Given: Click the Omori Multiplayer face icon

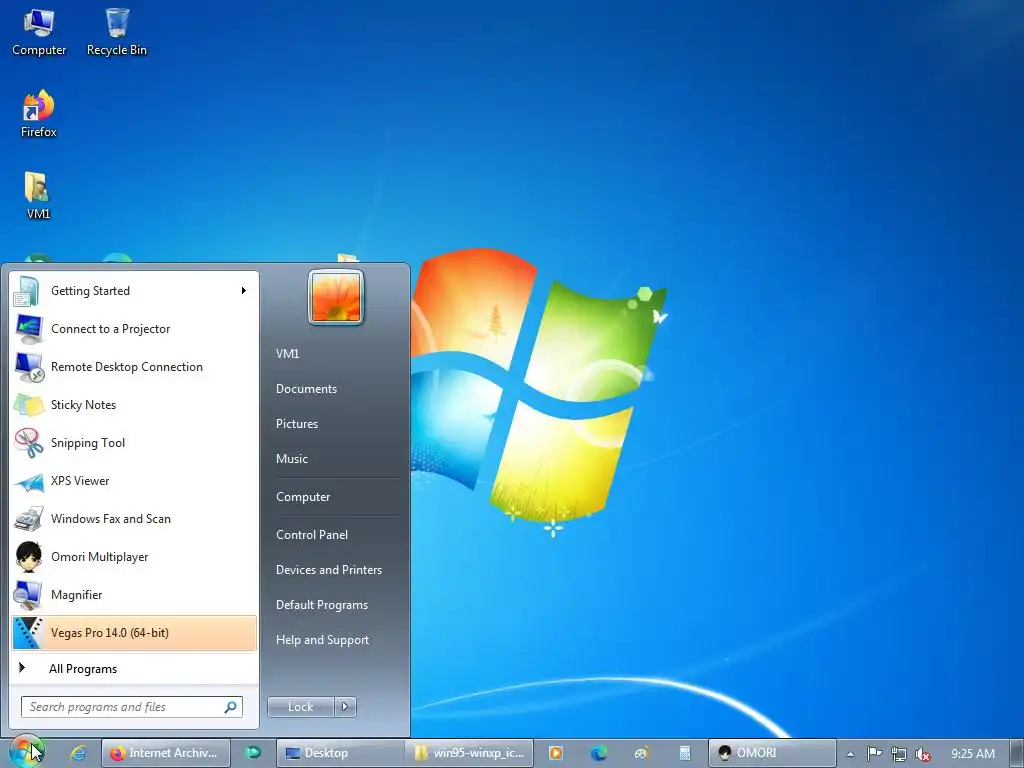Looking at the screenshot, I should tap(29, 556).
